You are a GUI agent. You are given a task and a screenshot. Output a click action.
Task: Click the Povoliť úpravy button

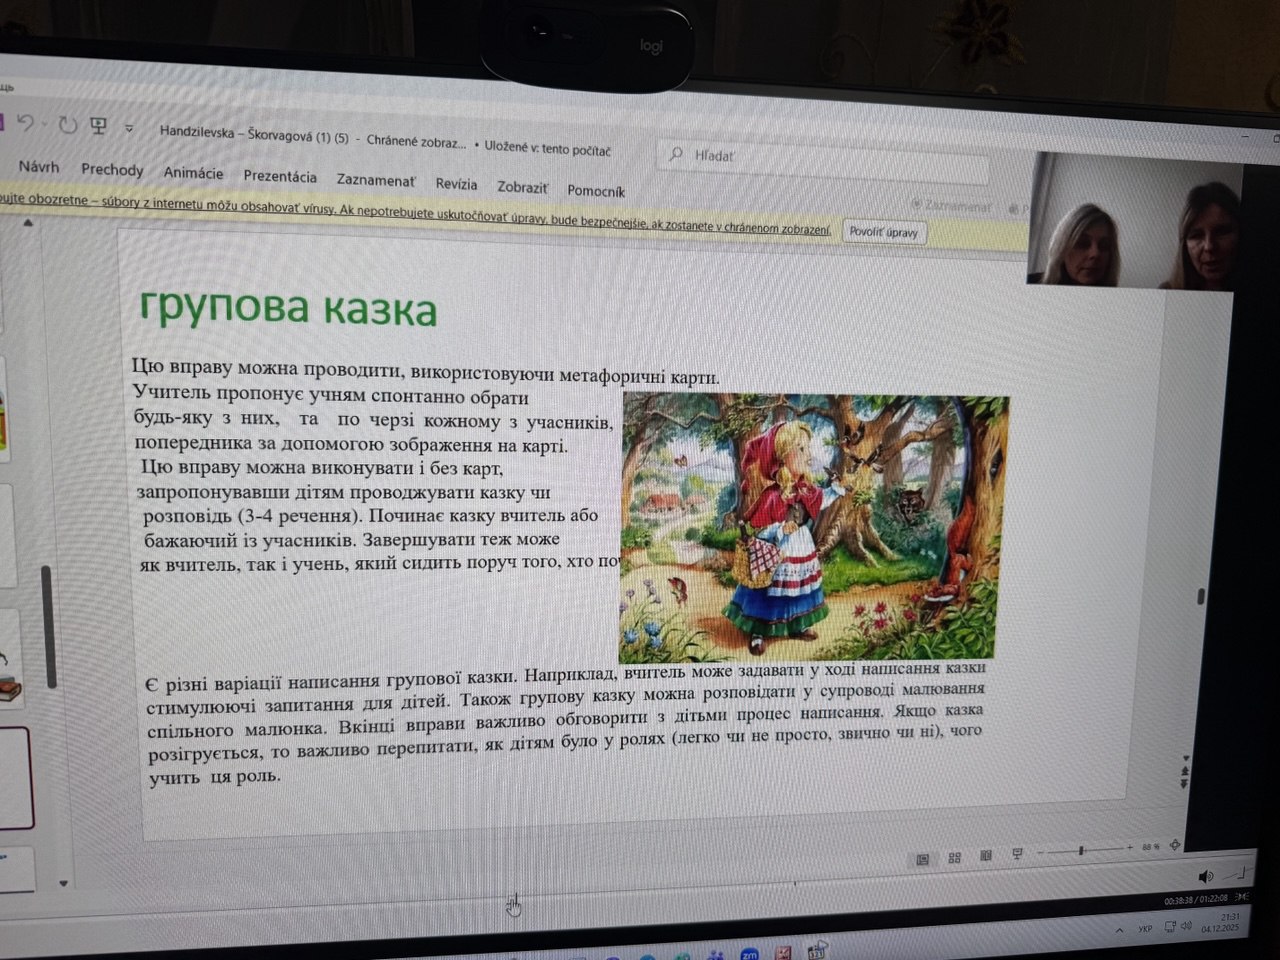[x=883, y=232]
